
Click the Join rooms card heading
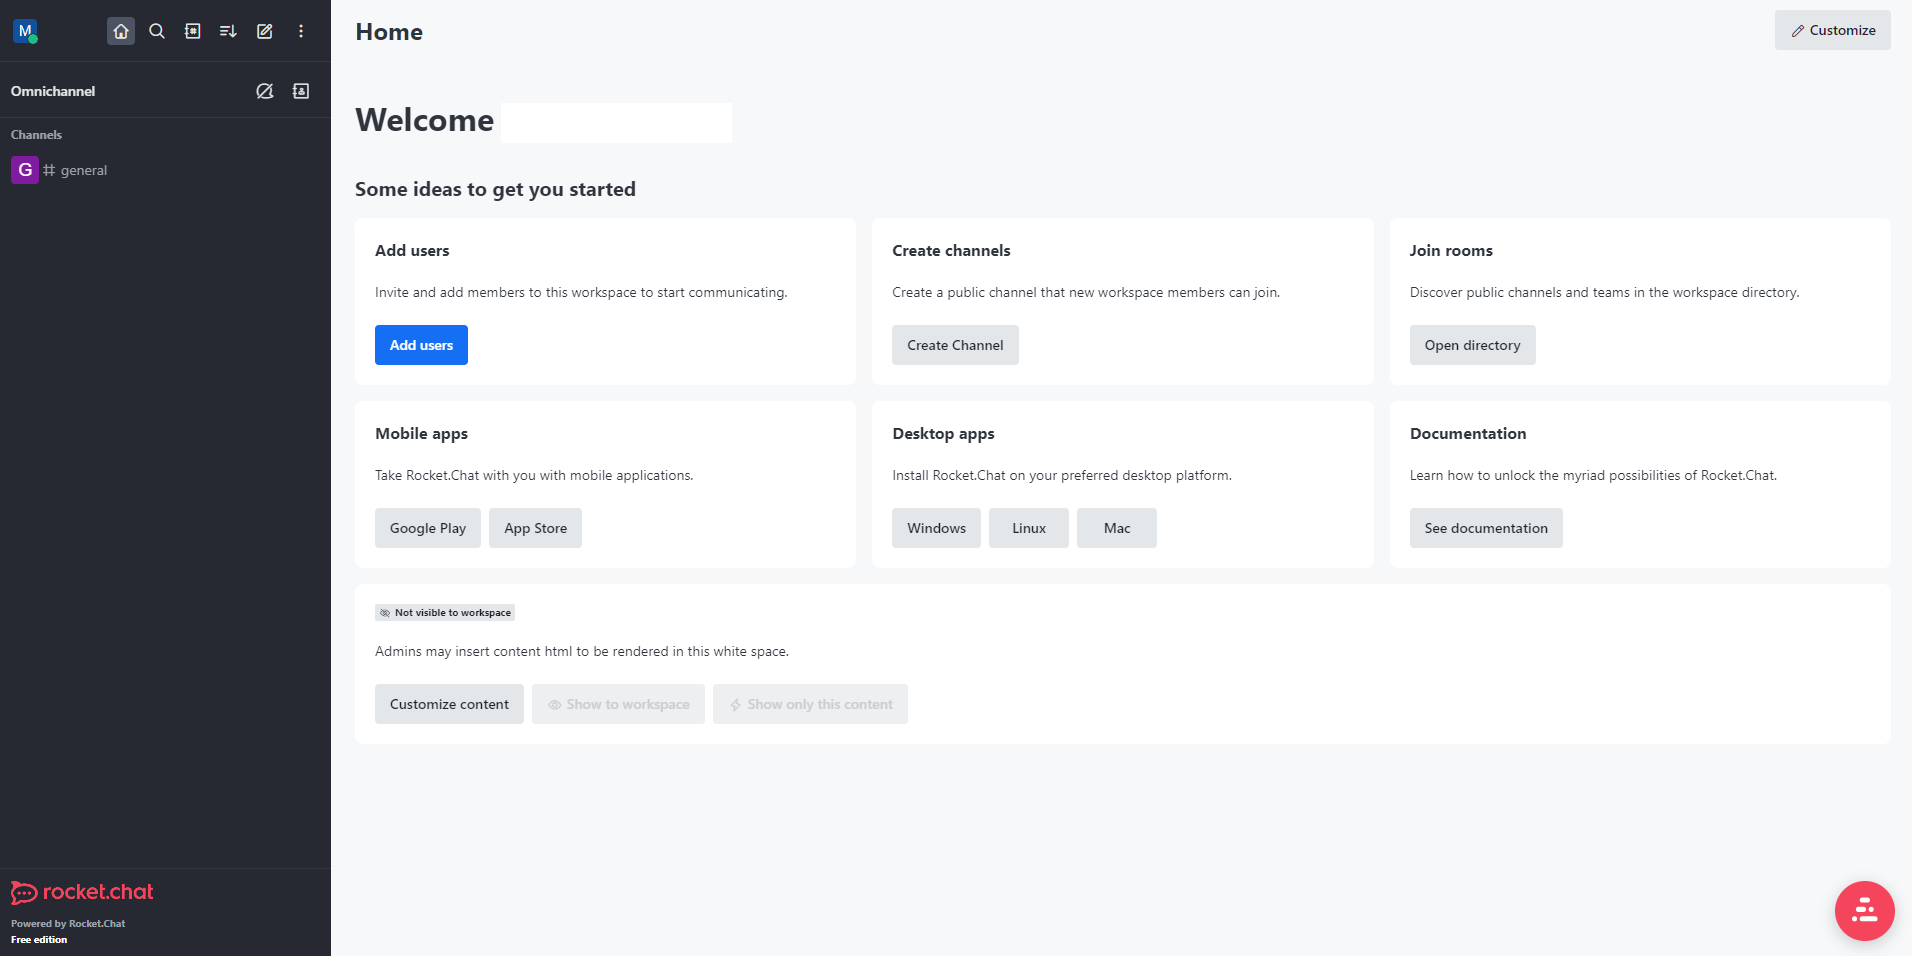pyautogui.click(x=1451, y=251)
